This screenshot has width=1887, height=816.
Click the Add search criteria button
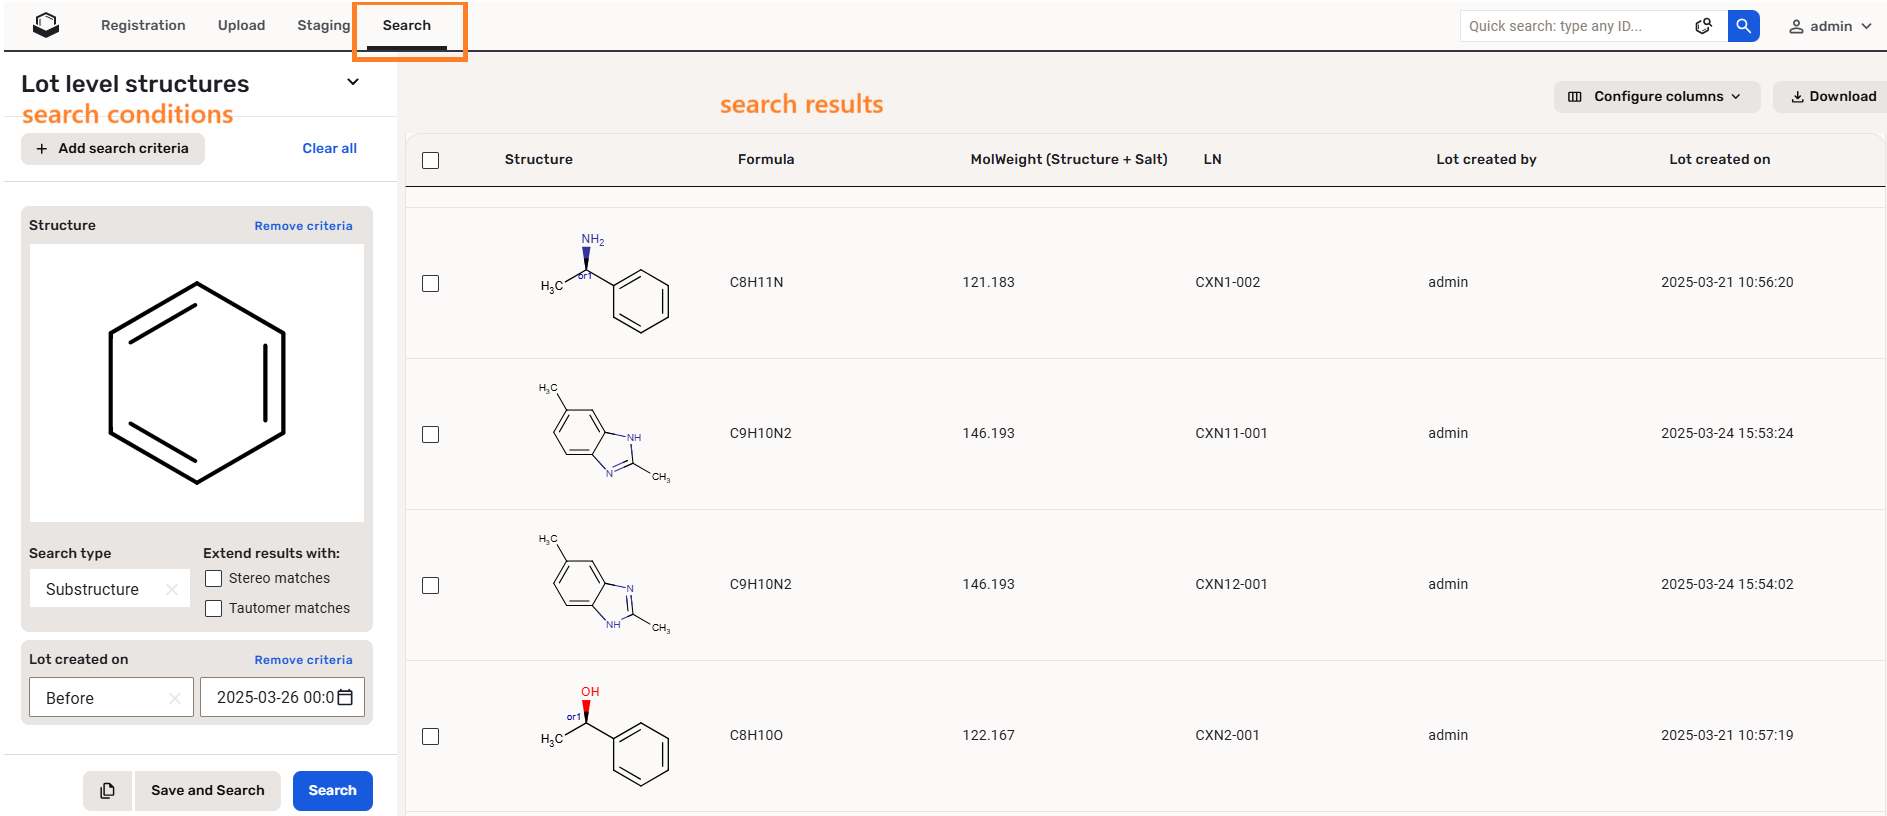[x=113, y=149]
